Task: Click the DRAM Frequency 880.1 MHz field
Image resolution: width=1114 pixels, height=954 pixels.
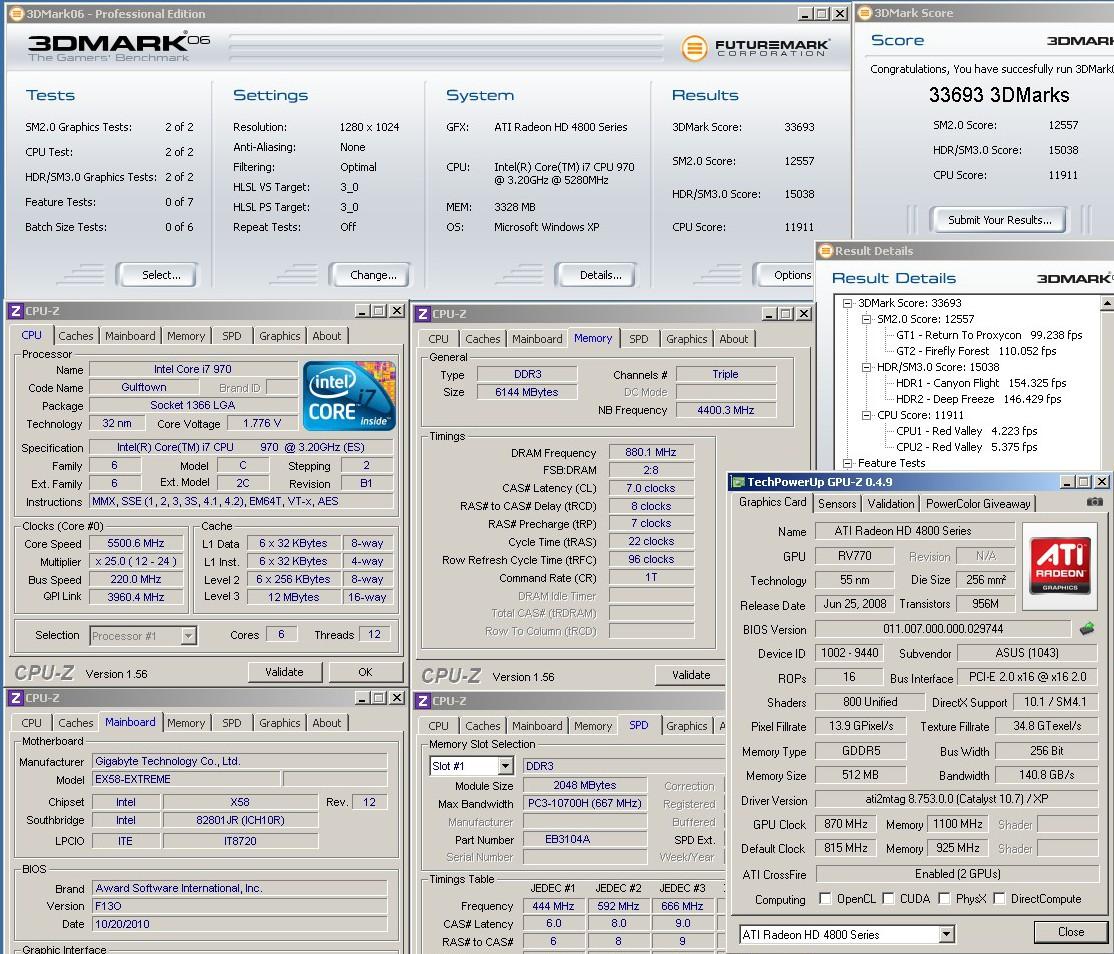Action: tap(651, 452)
